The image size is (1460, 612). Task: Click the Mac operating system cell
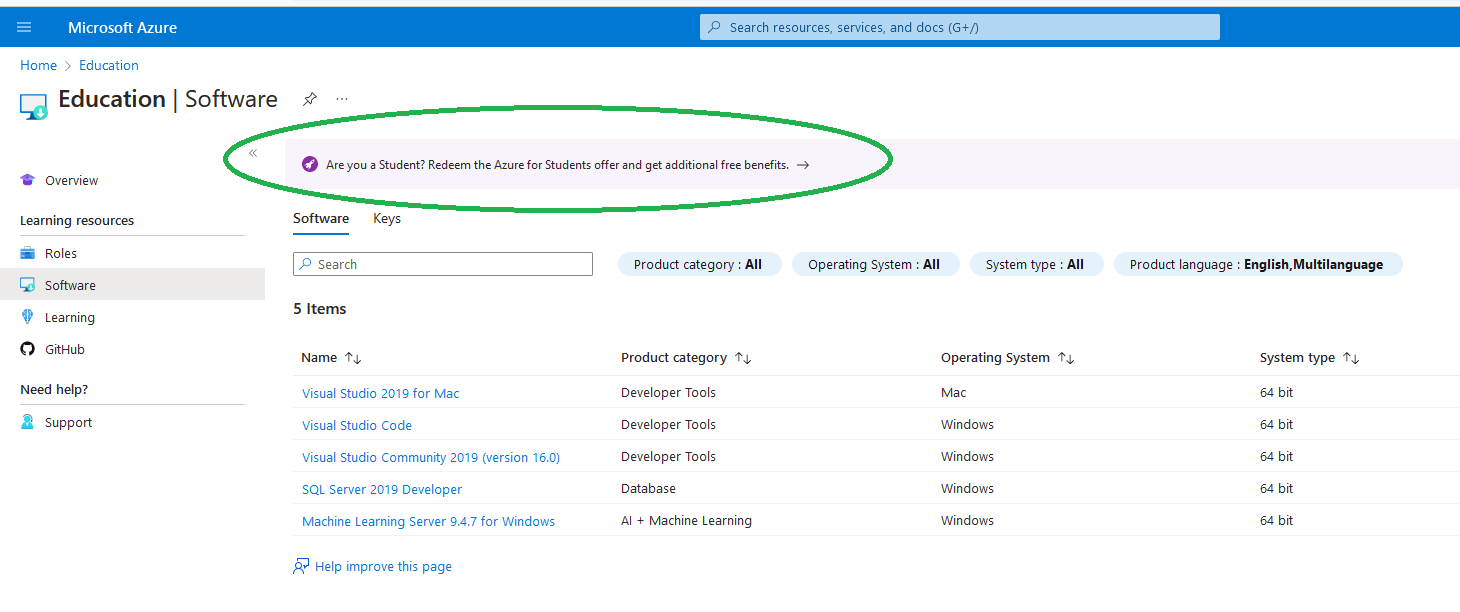[954, 393]
